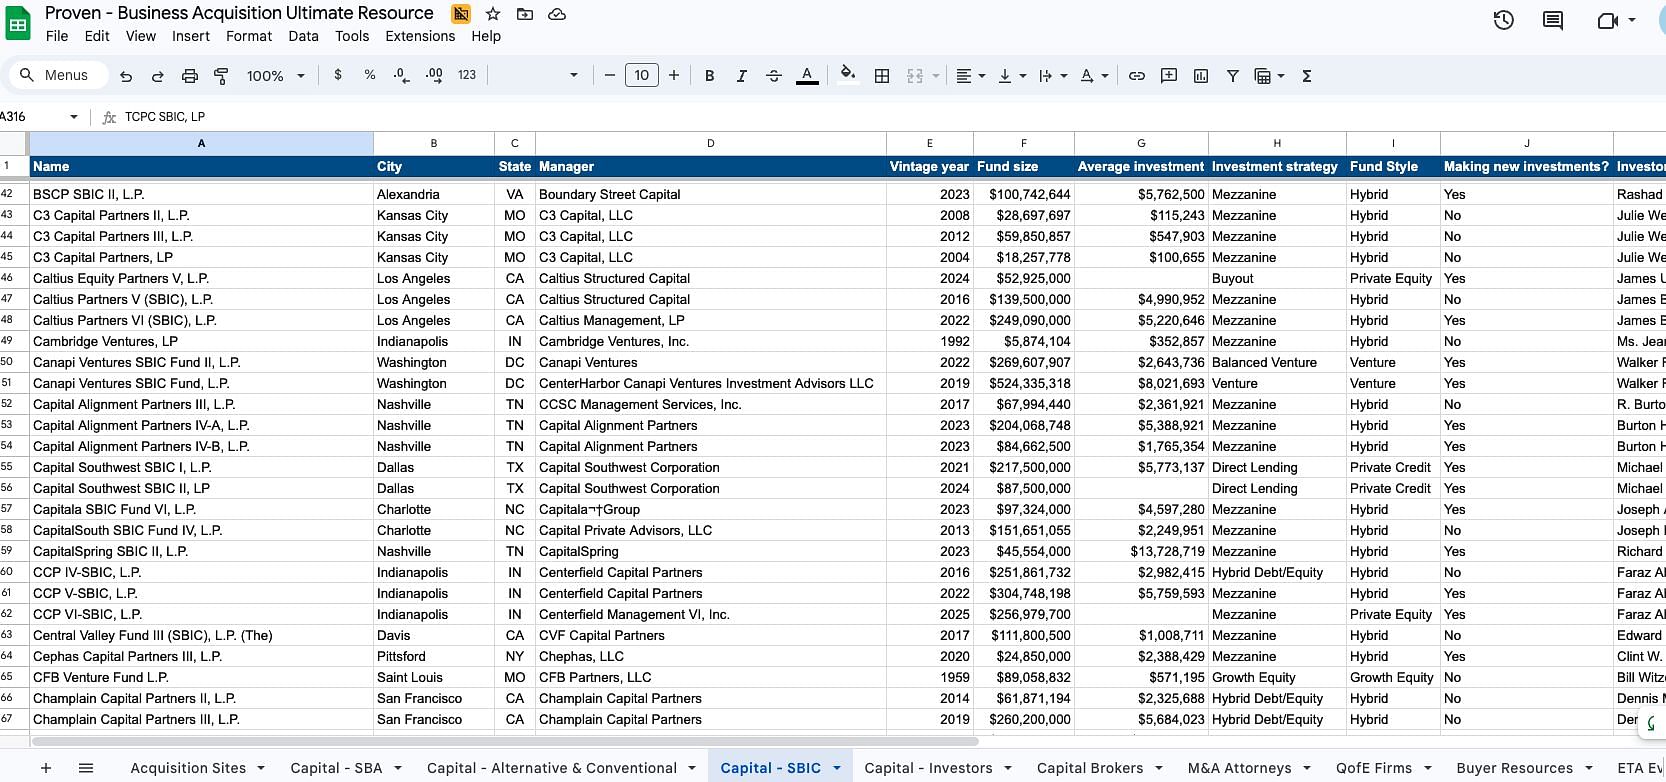1666x782 pixels.
Task: Open filter views dropdown
Action: 1269,76
